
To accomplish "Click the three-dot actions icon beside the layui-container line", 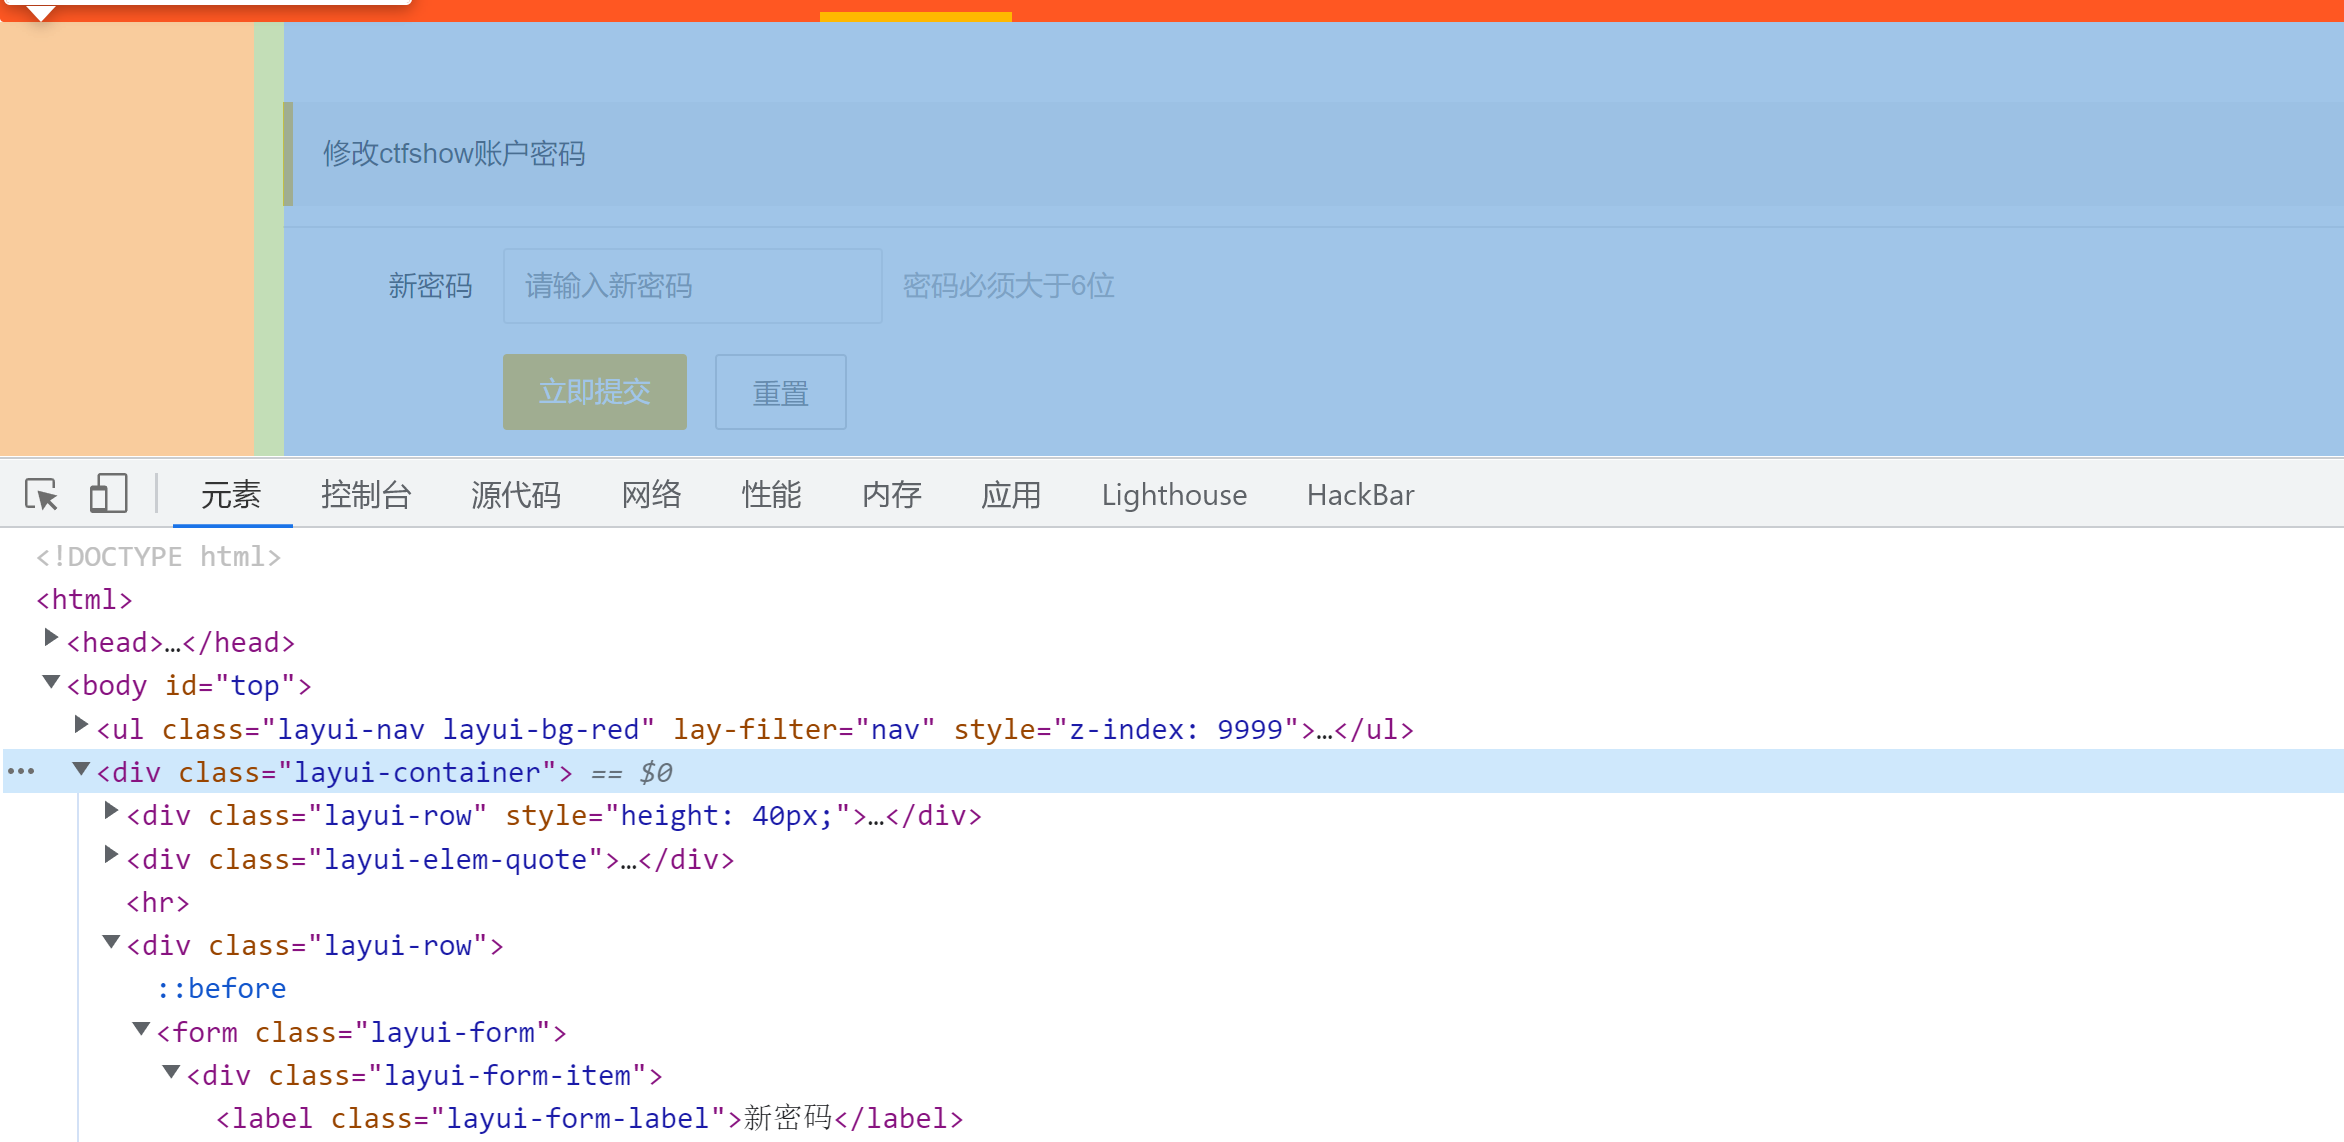I will point(21,771).
